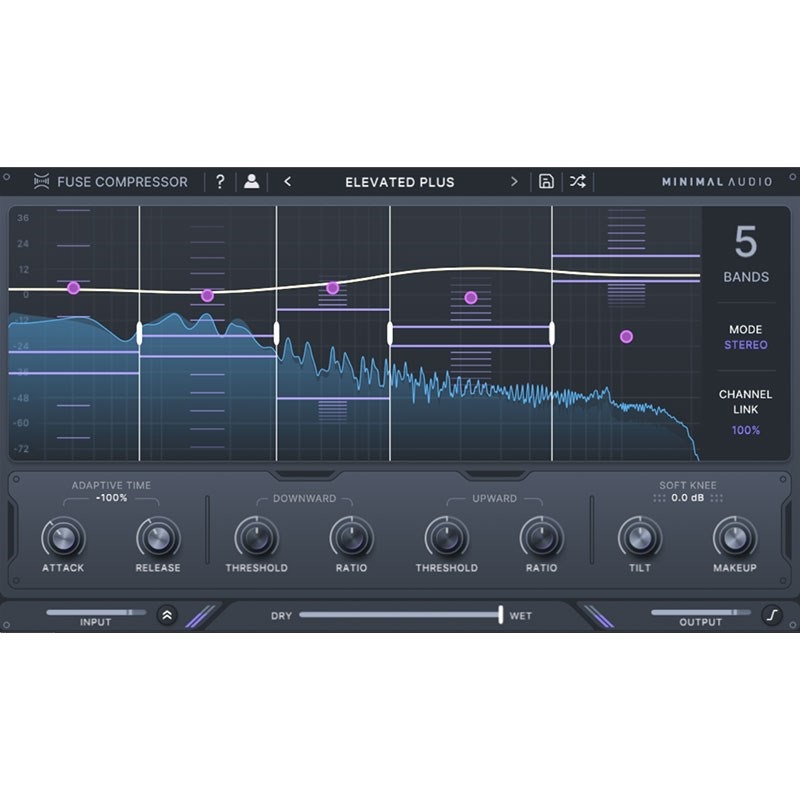Go to previous preset arrow
The width and height of the screenshot is (800, 800).
pyautogui.click(x=288, y=181)
